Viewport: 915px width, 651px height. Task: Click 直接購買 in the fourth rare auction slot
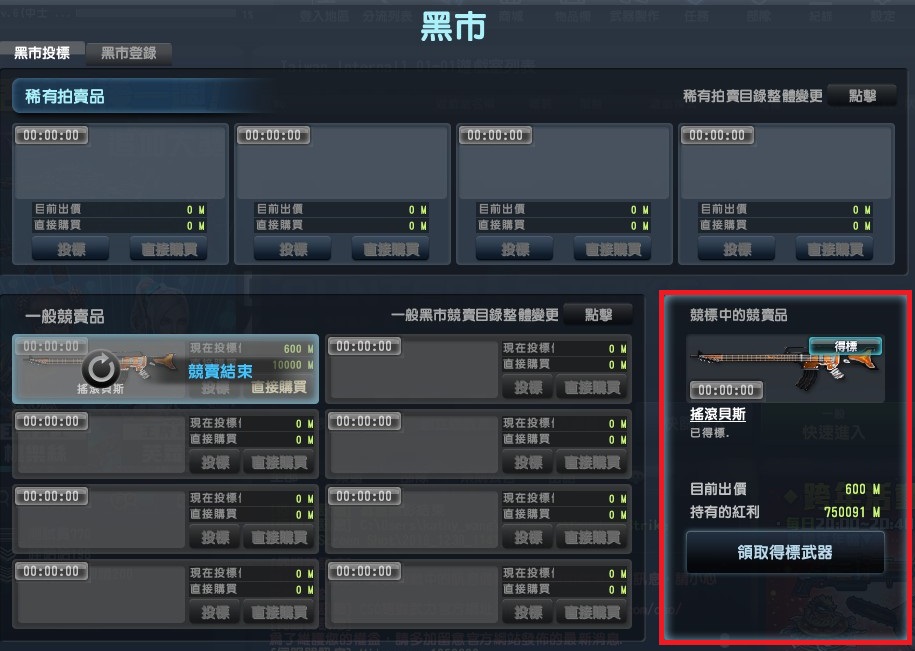(834, 250)
